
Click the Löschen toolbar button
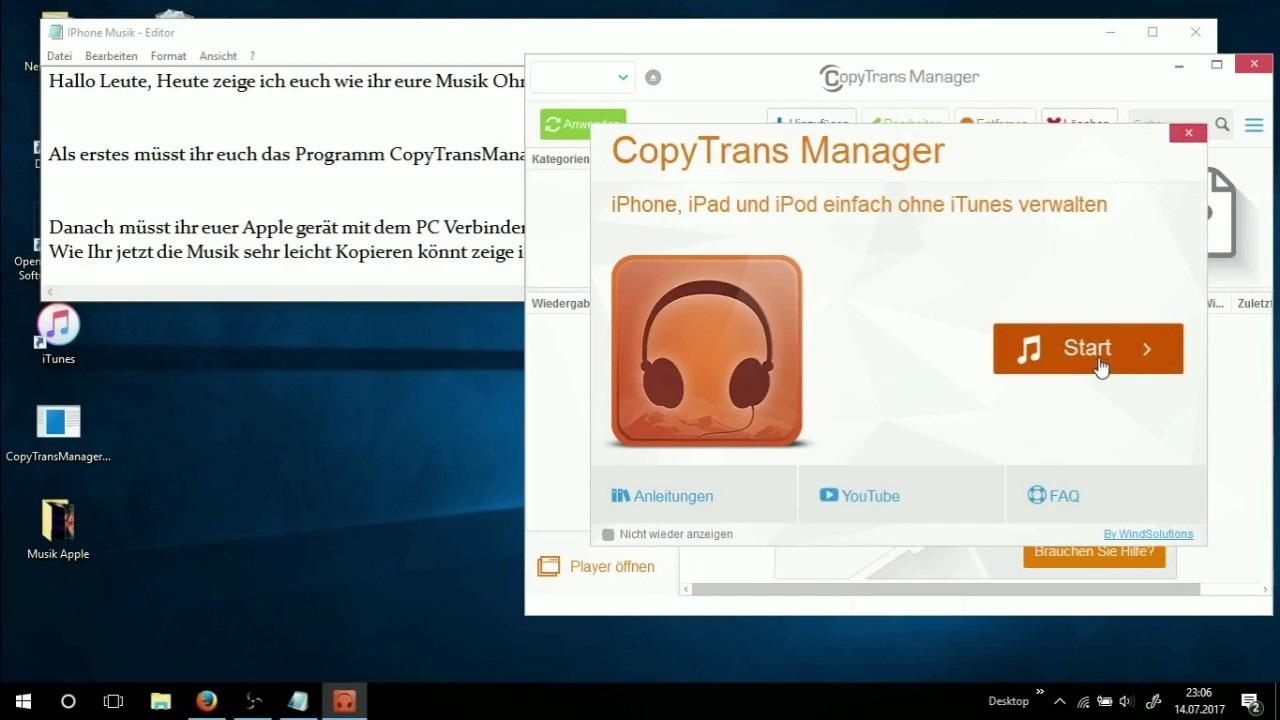point(1079,120)
